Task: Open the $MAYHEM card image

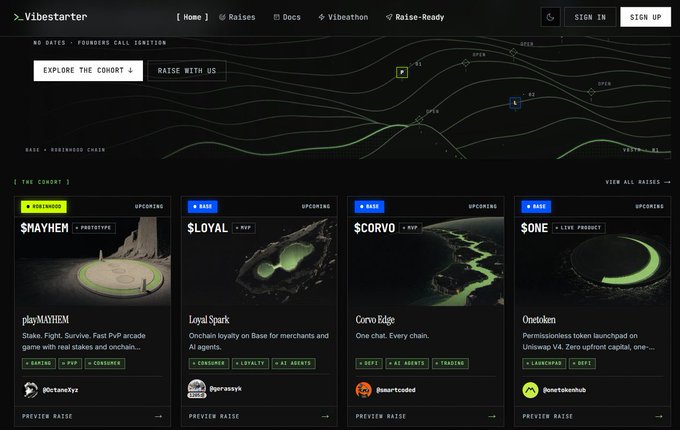Action: pos(93,261)
